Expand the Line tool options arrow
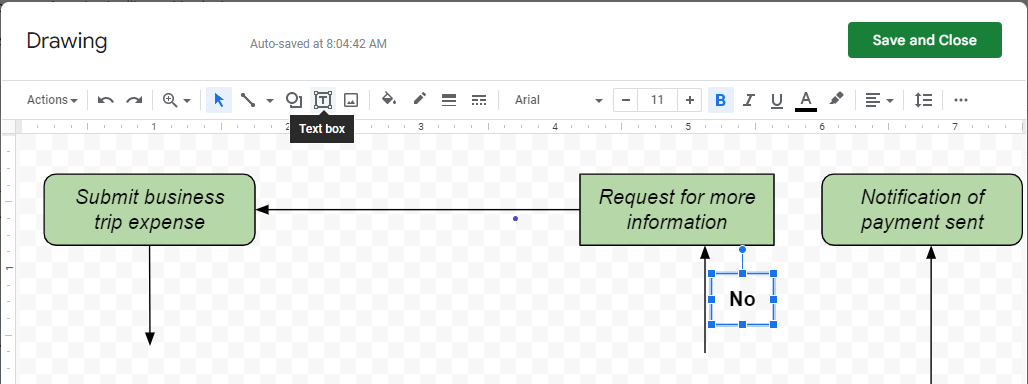This screenshot has width=1028, height=384. 269,101
